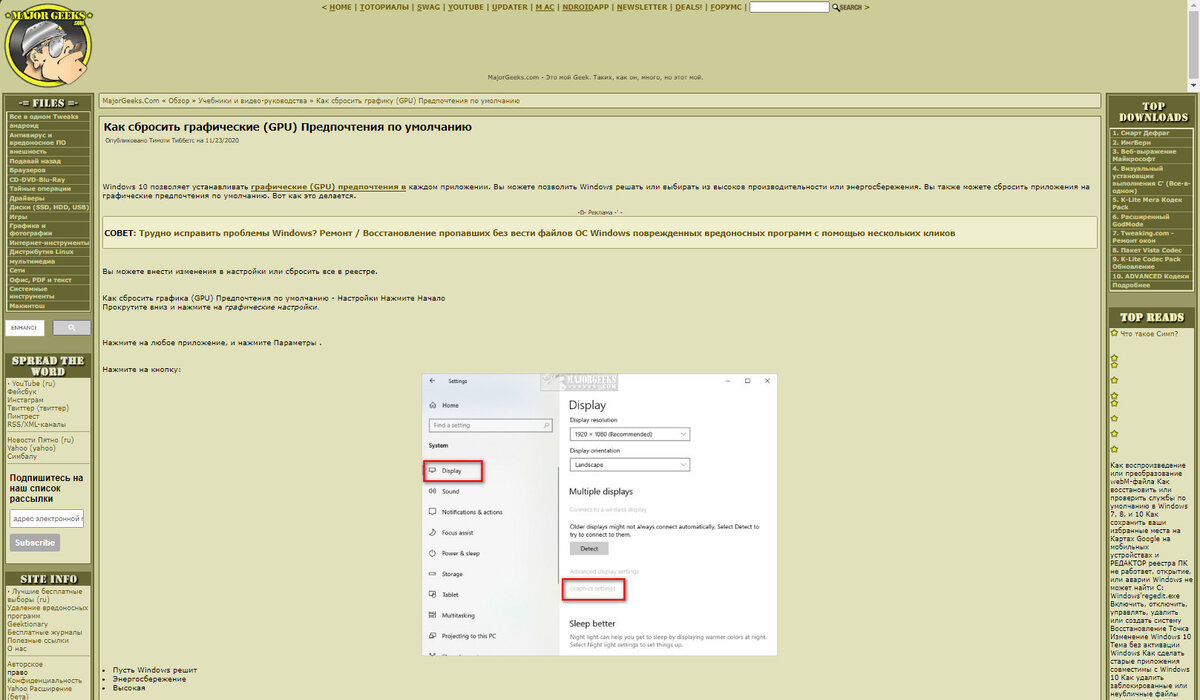Open 'Сети' file category
Screen dimensions: 1200x700
coord(17,270)
